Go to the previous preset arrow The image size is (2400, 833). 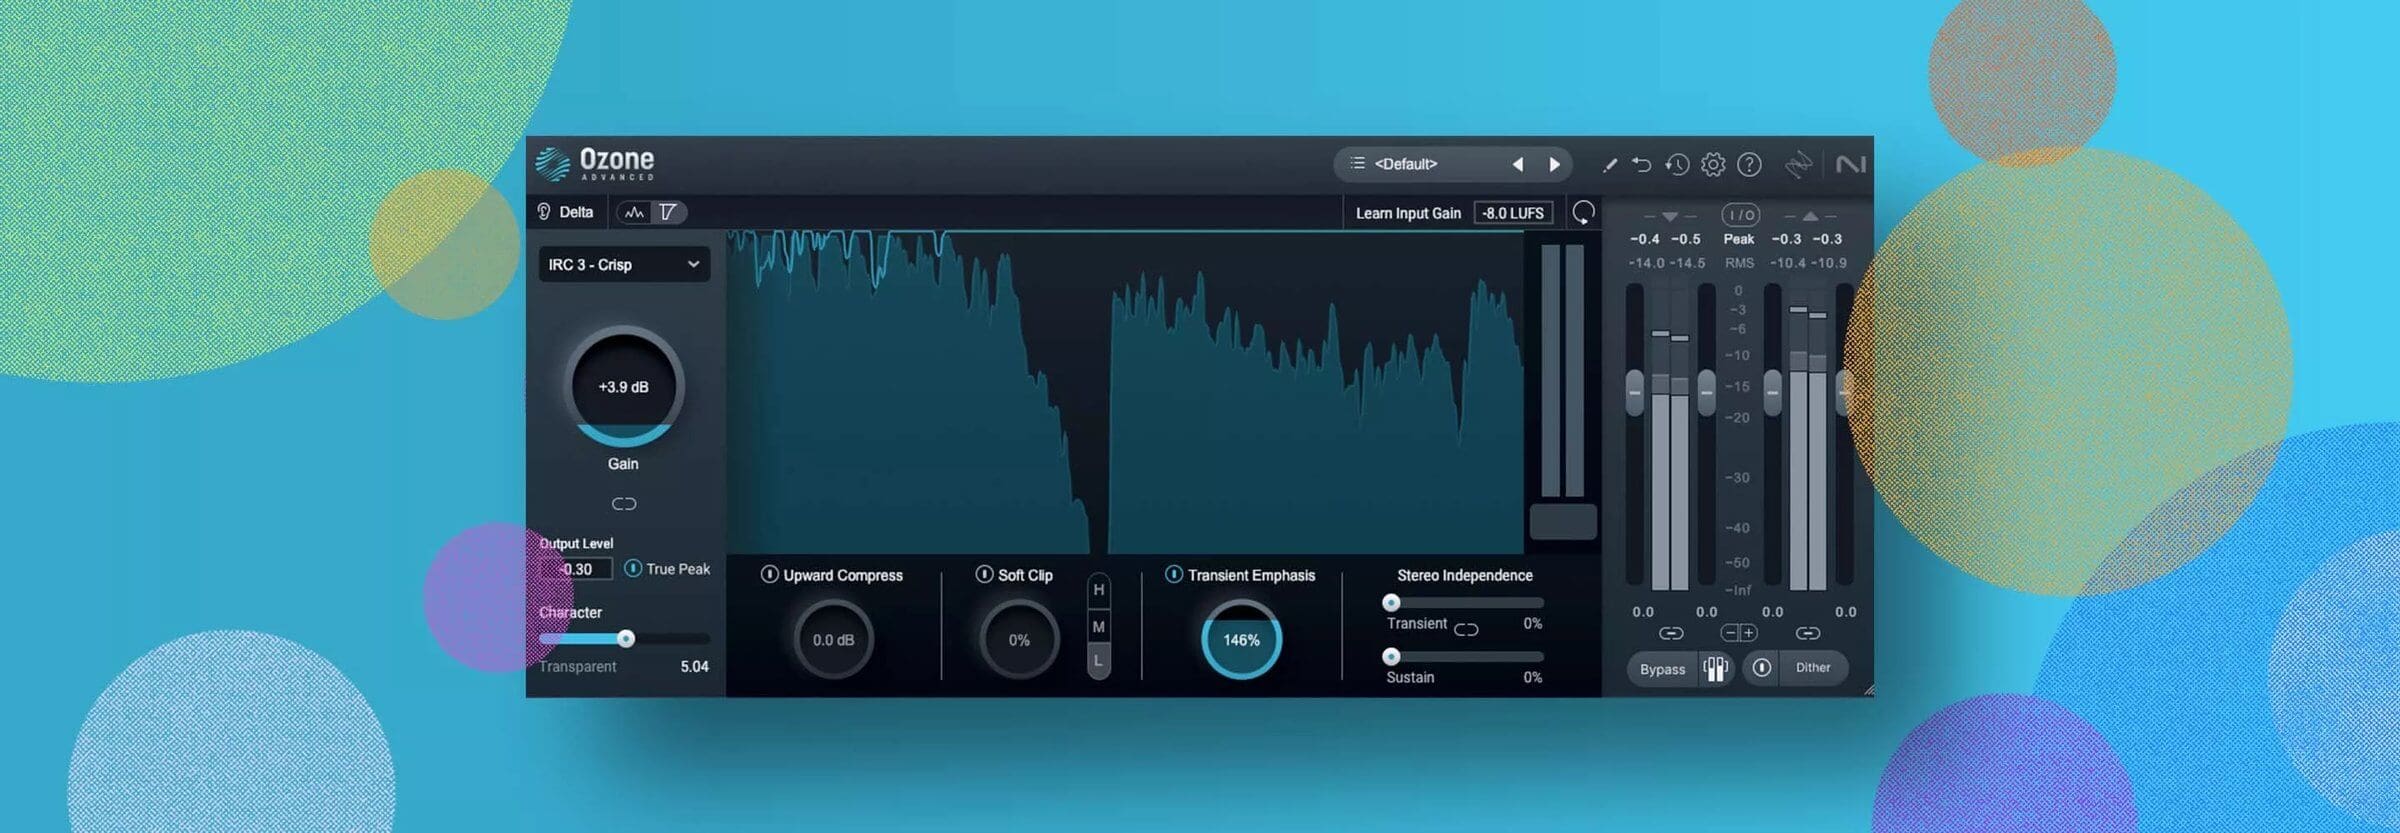coord(1518,164)
